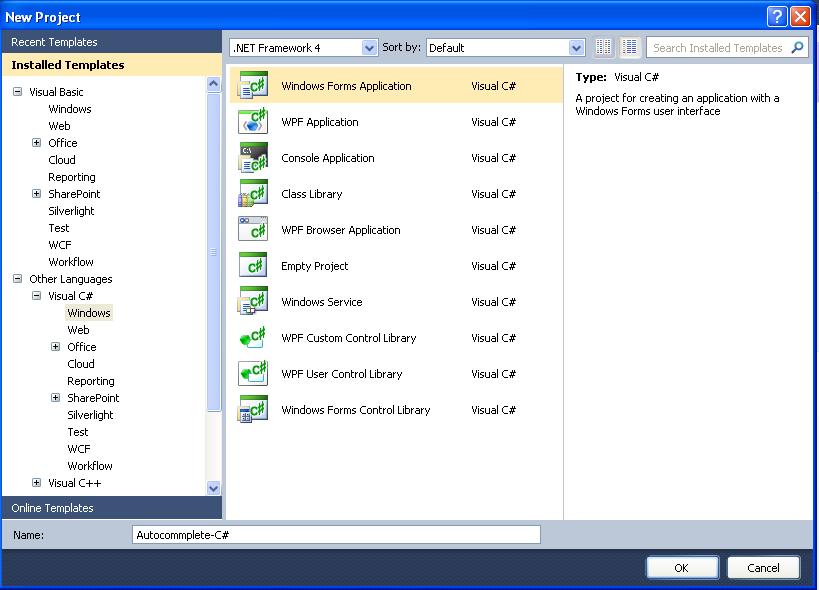Click the 'Empty Project' template name
Screen dimensions: 819x590
[x=314, y=266]
